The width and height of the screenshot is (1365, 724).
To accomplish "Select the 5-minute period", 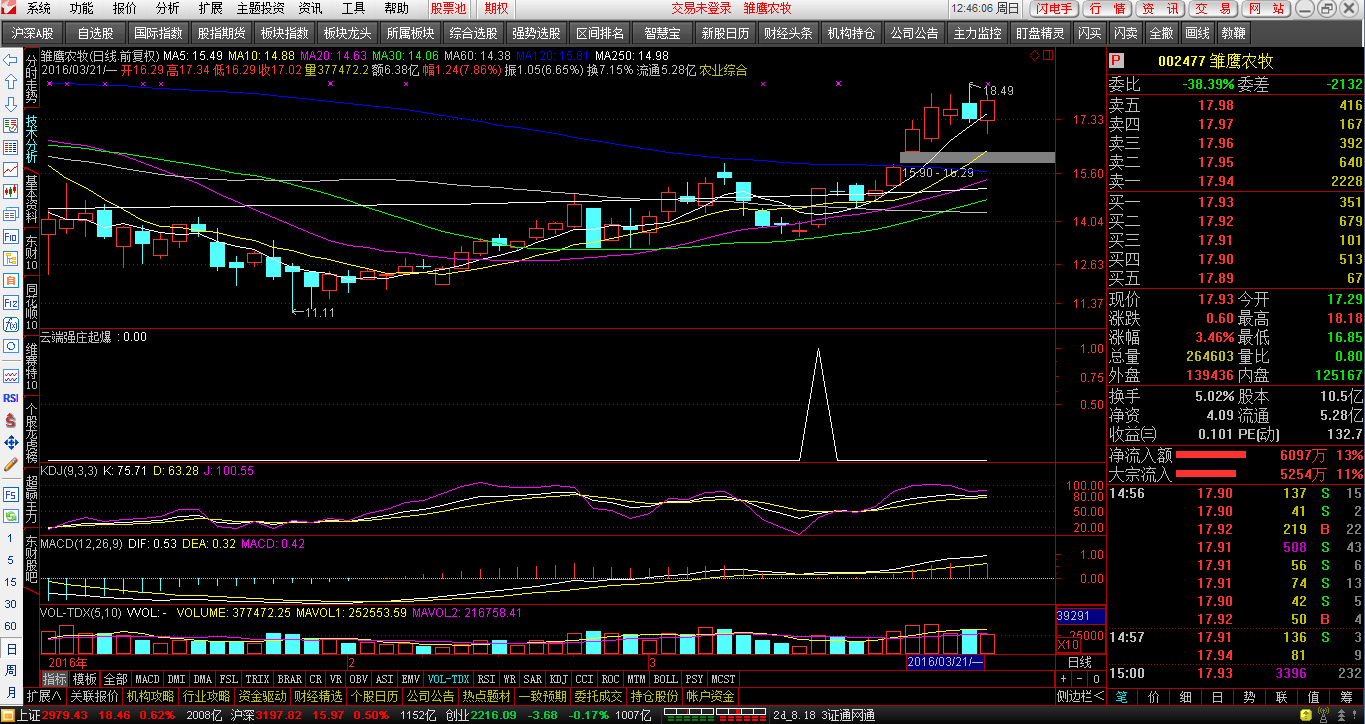I will click(10, 560).
